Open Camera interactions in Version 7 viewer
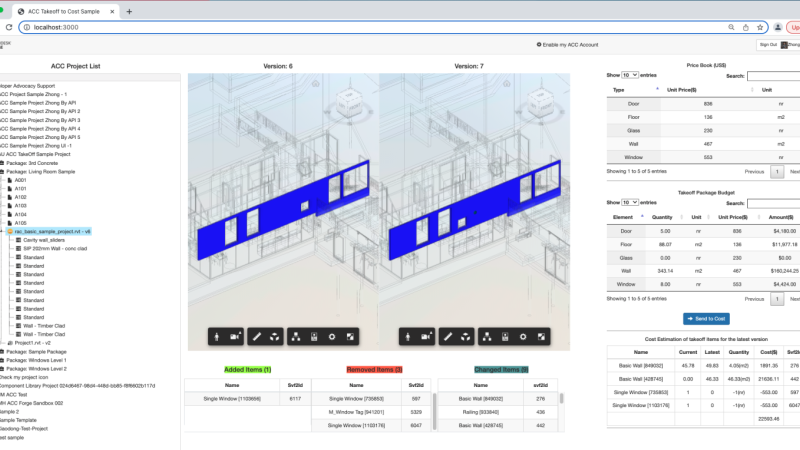This screenshot has width=800, height=450. (x=426, y=337)
